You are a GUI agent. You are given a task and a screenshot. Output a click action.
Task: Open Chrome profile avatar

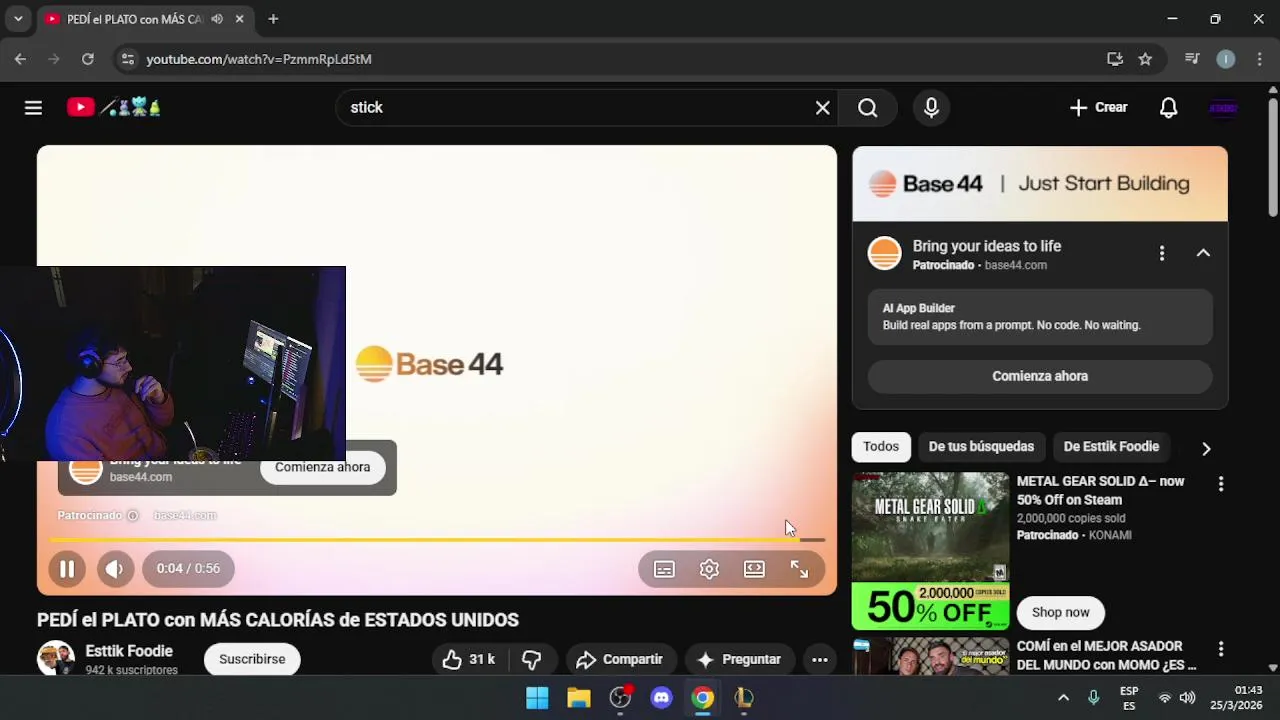point(1226,59)
